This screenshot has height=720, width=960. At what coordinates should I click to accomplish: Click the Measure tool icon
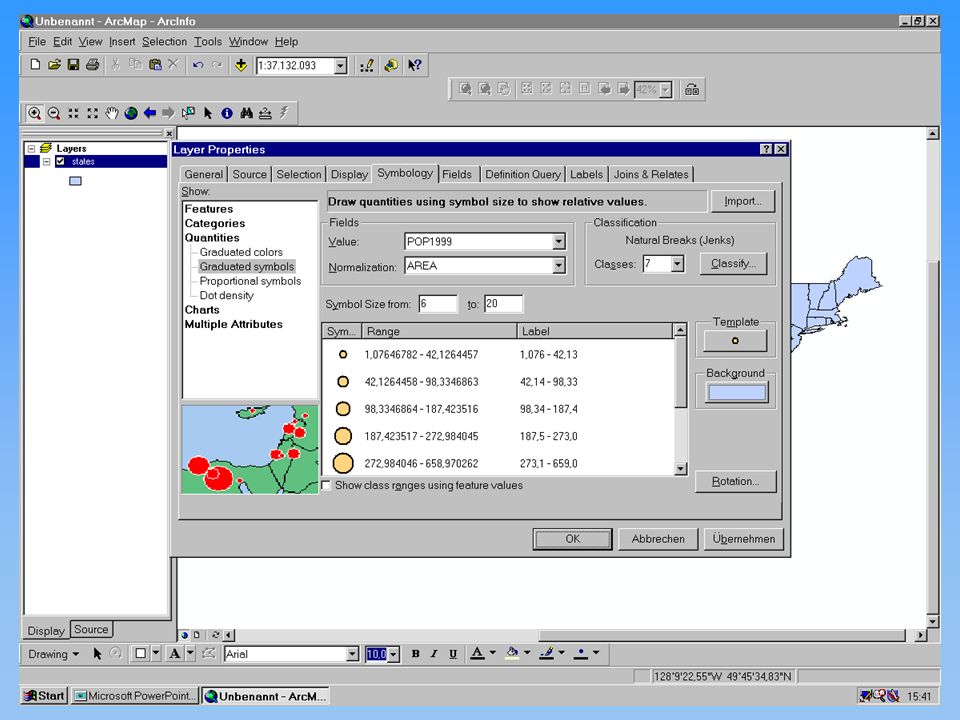point(265,113)
